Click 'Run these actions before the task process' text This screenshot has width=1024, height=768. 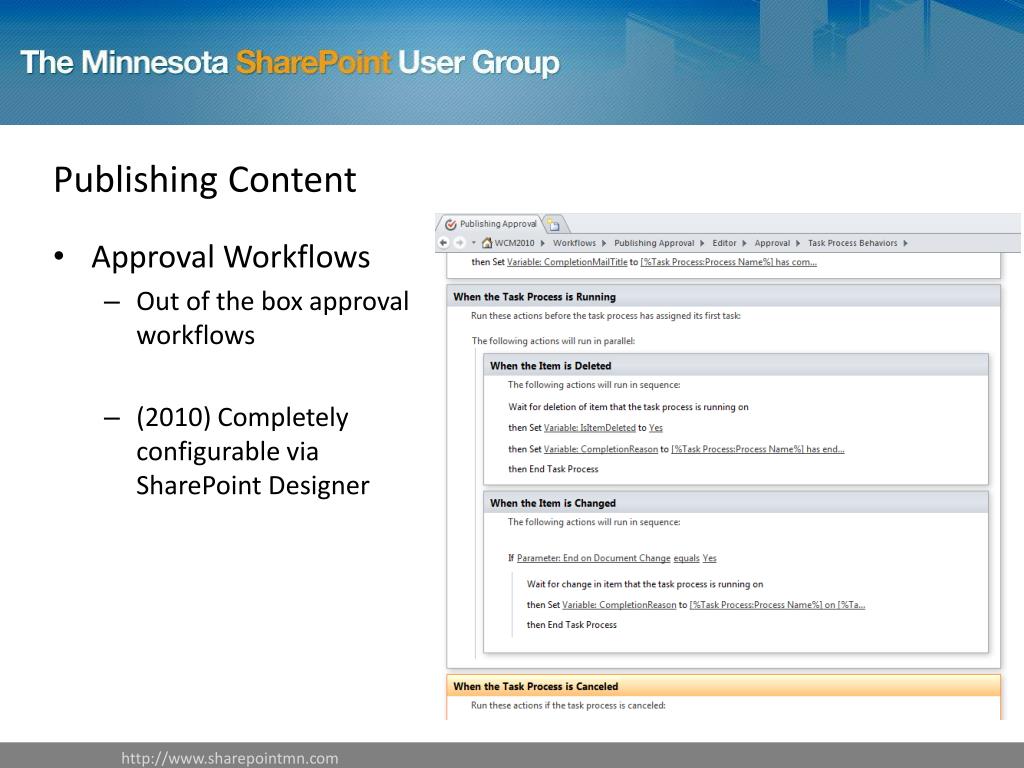point(605,316)
